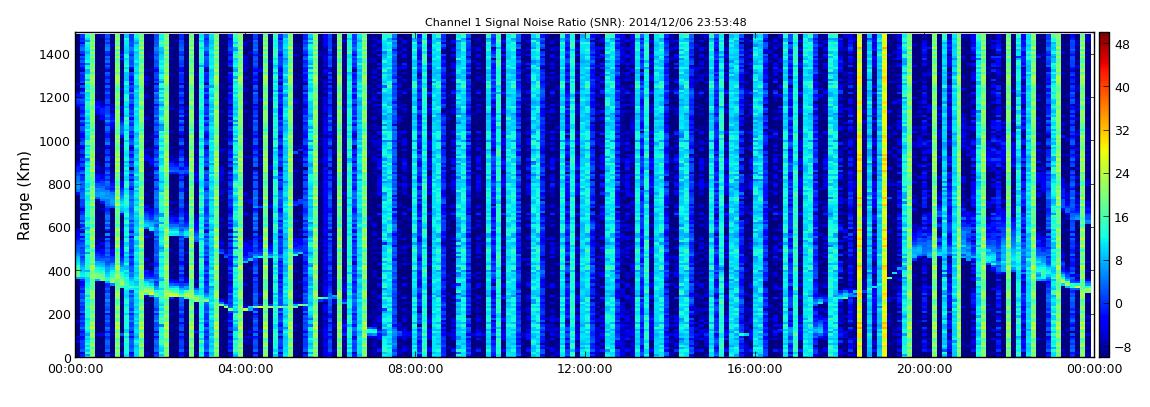Click the '1000' y-axis tick label

(x=56, y=141)
